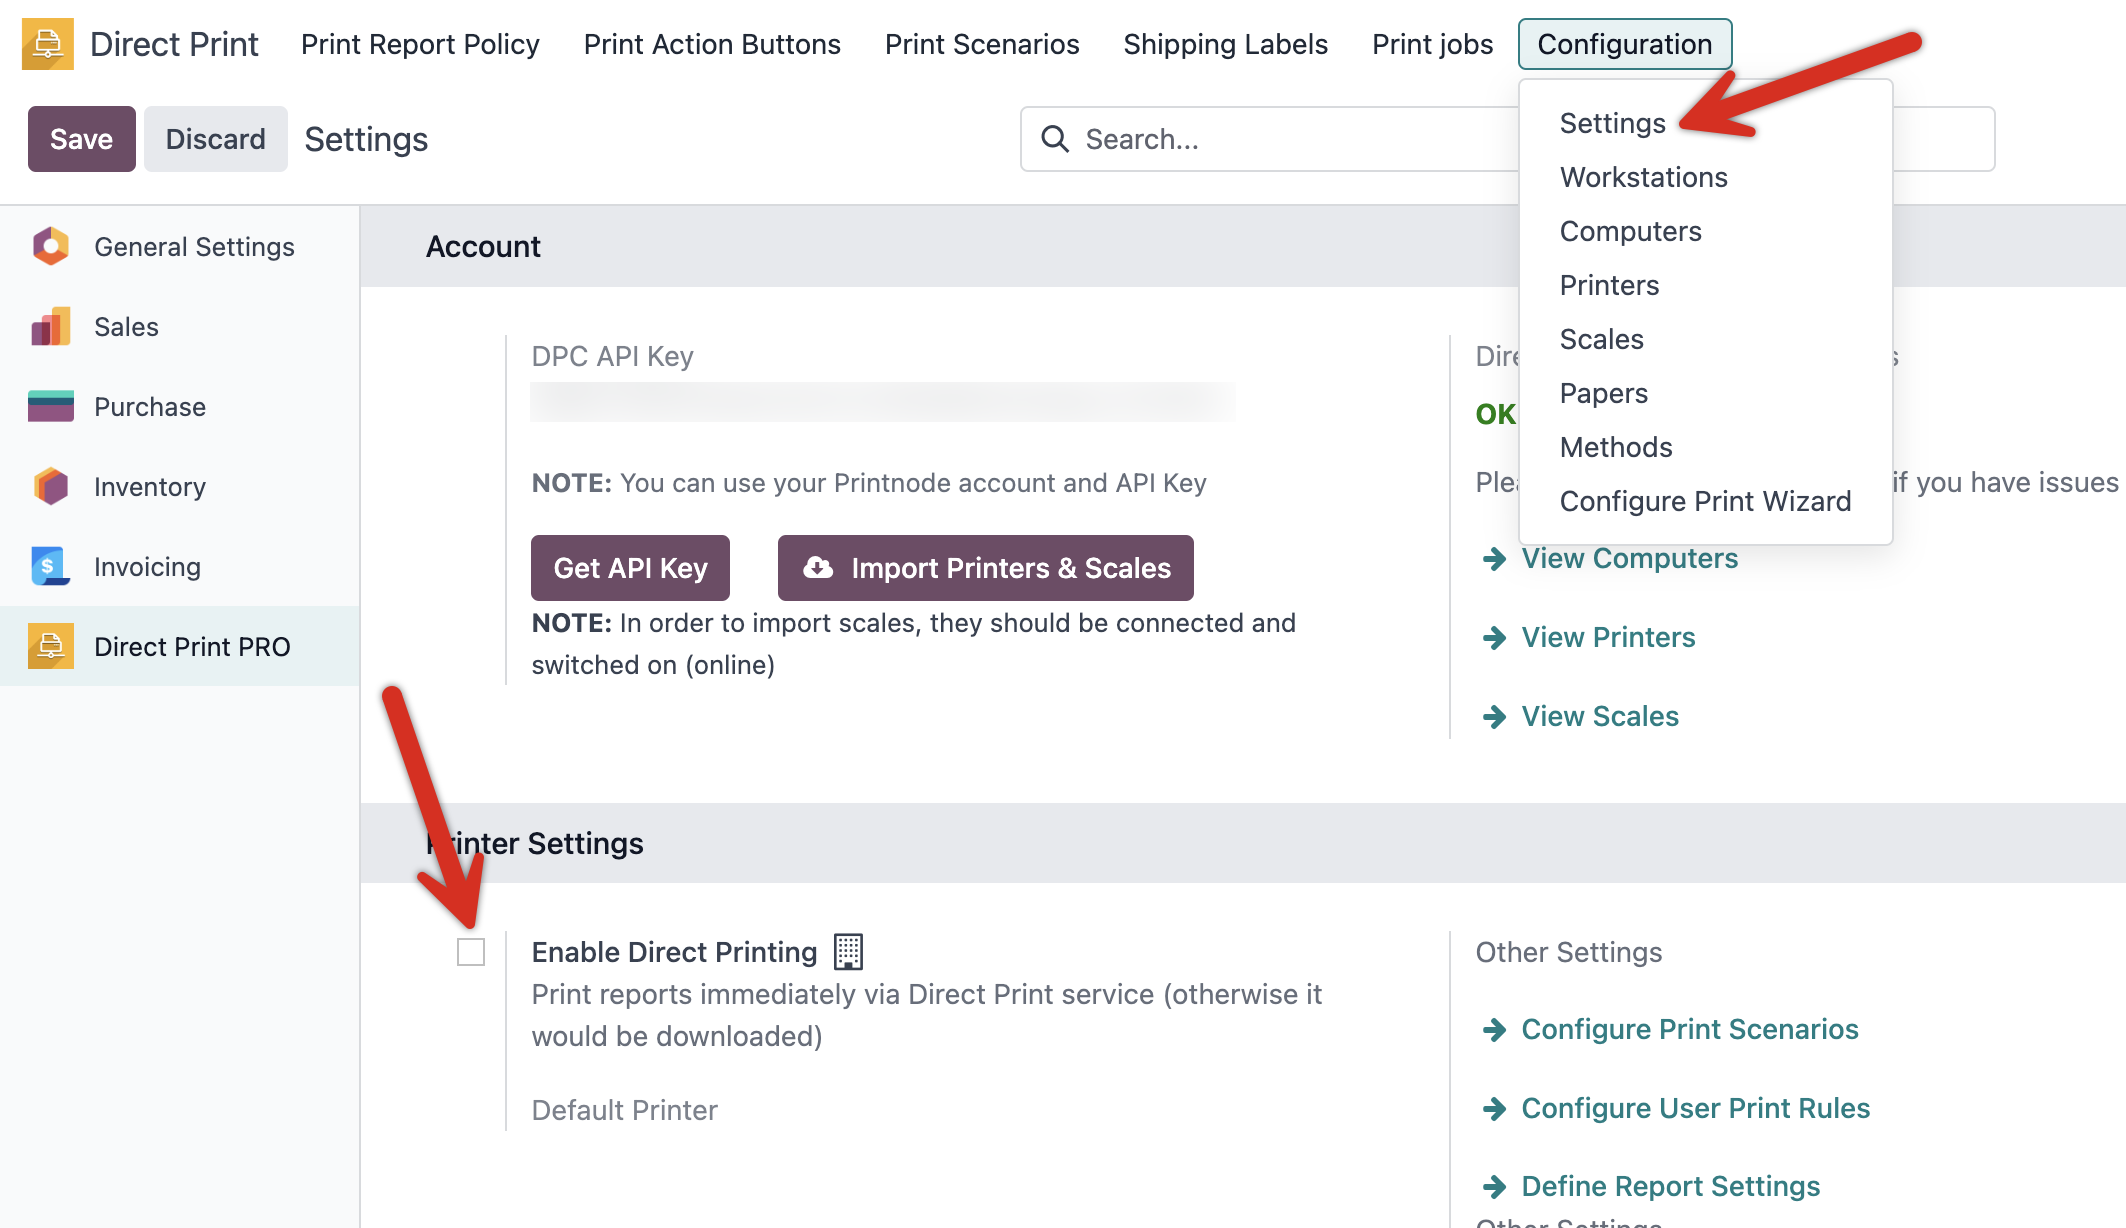Open Purchase settings in the sidebar
The width and height of the screenshot is (2126, 1228).
click(180, 406)
